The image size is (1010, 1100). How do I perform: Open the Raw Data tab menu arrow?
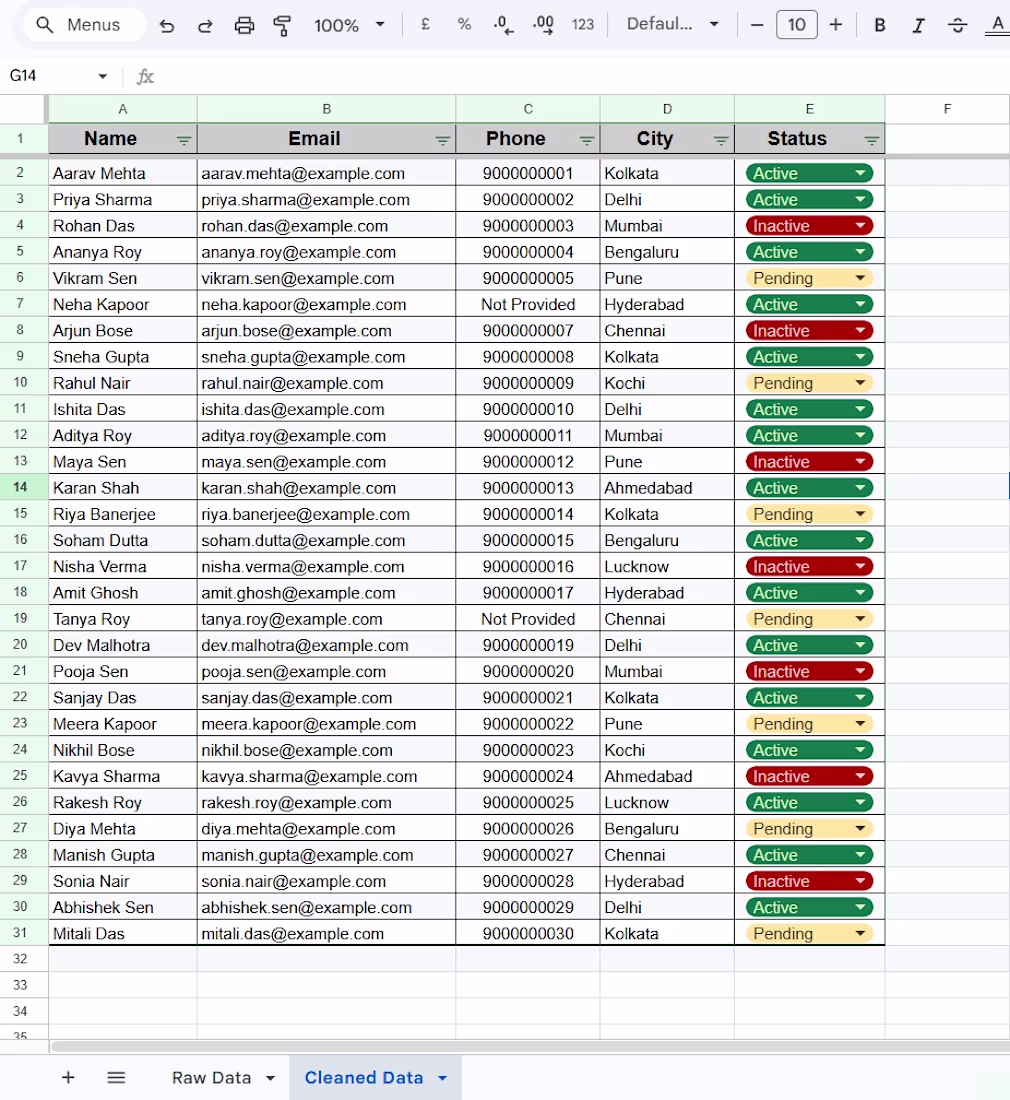[270, 1078]
